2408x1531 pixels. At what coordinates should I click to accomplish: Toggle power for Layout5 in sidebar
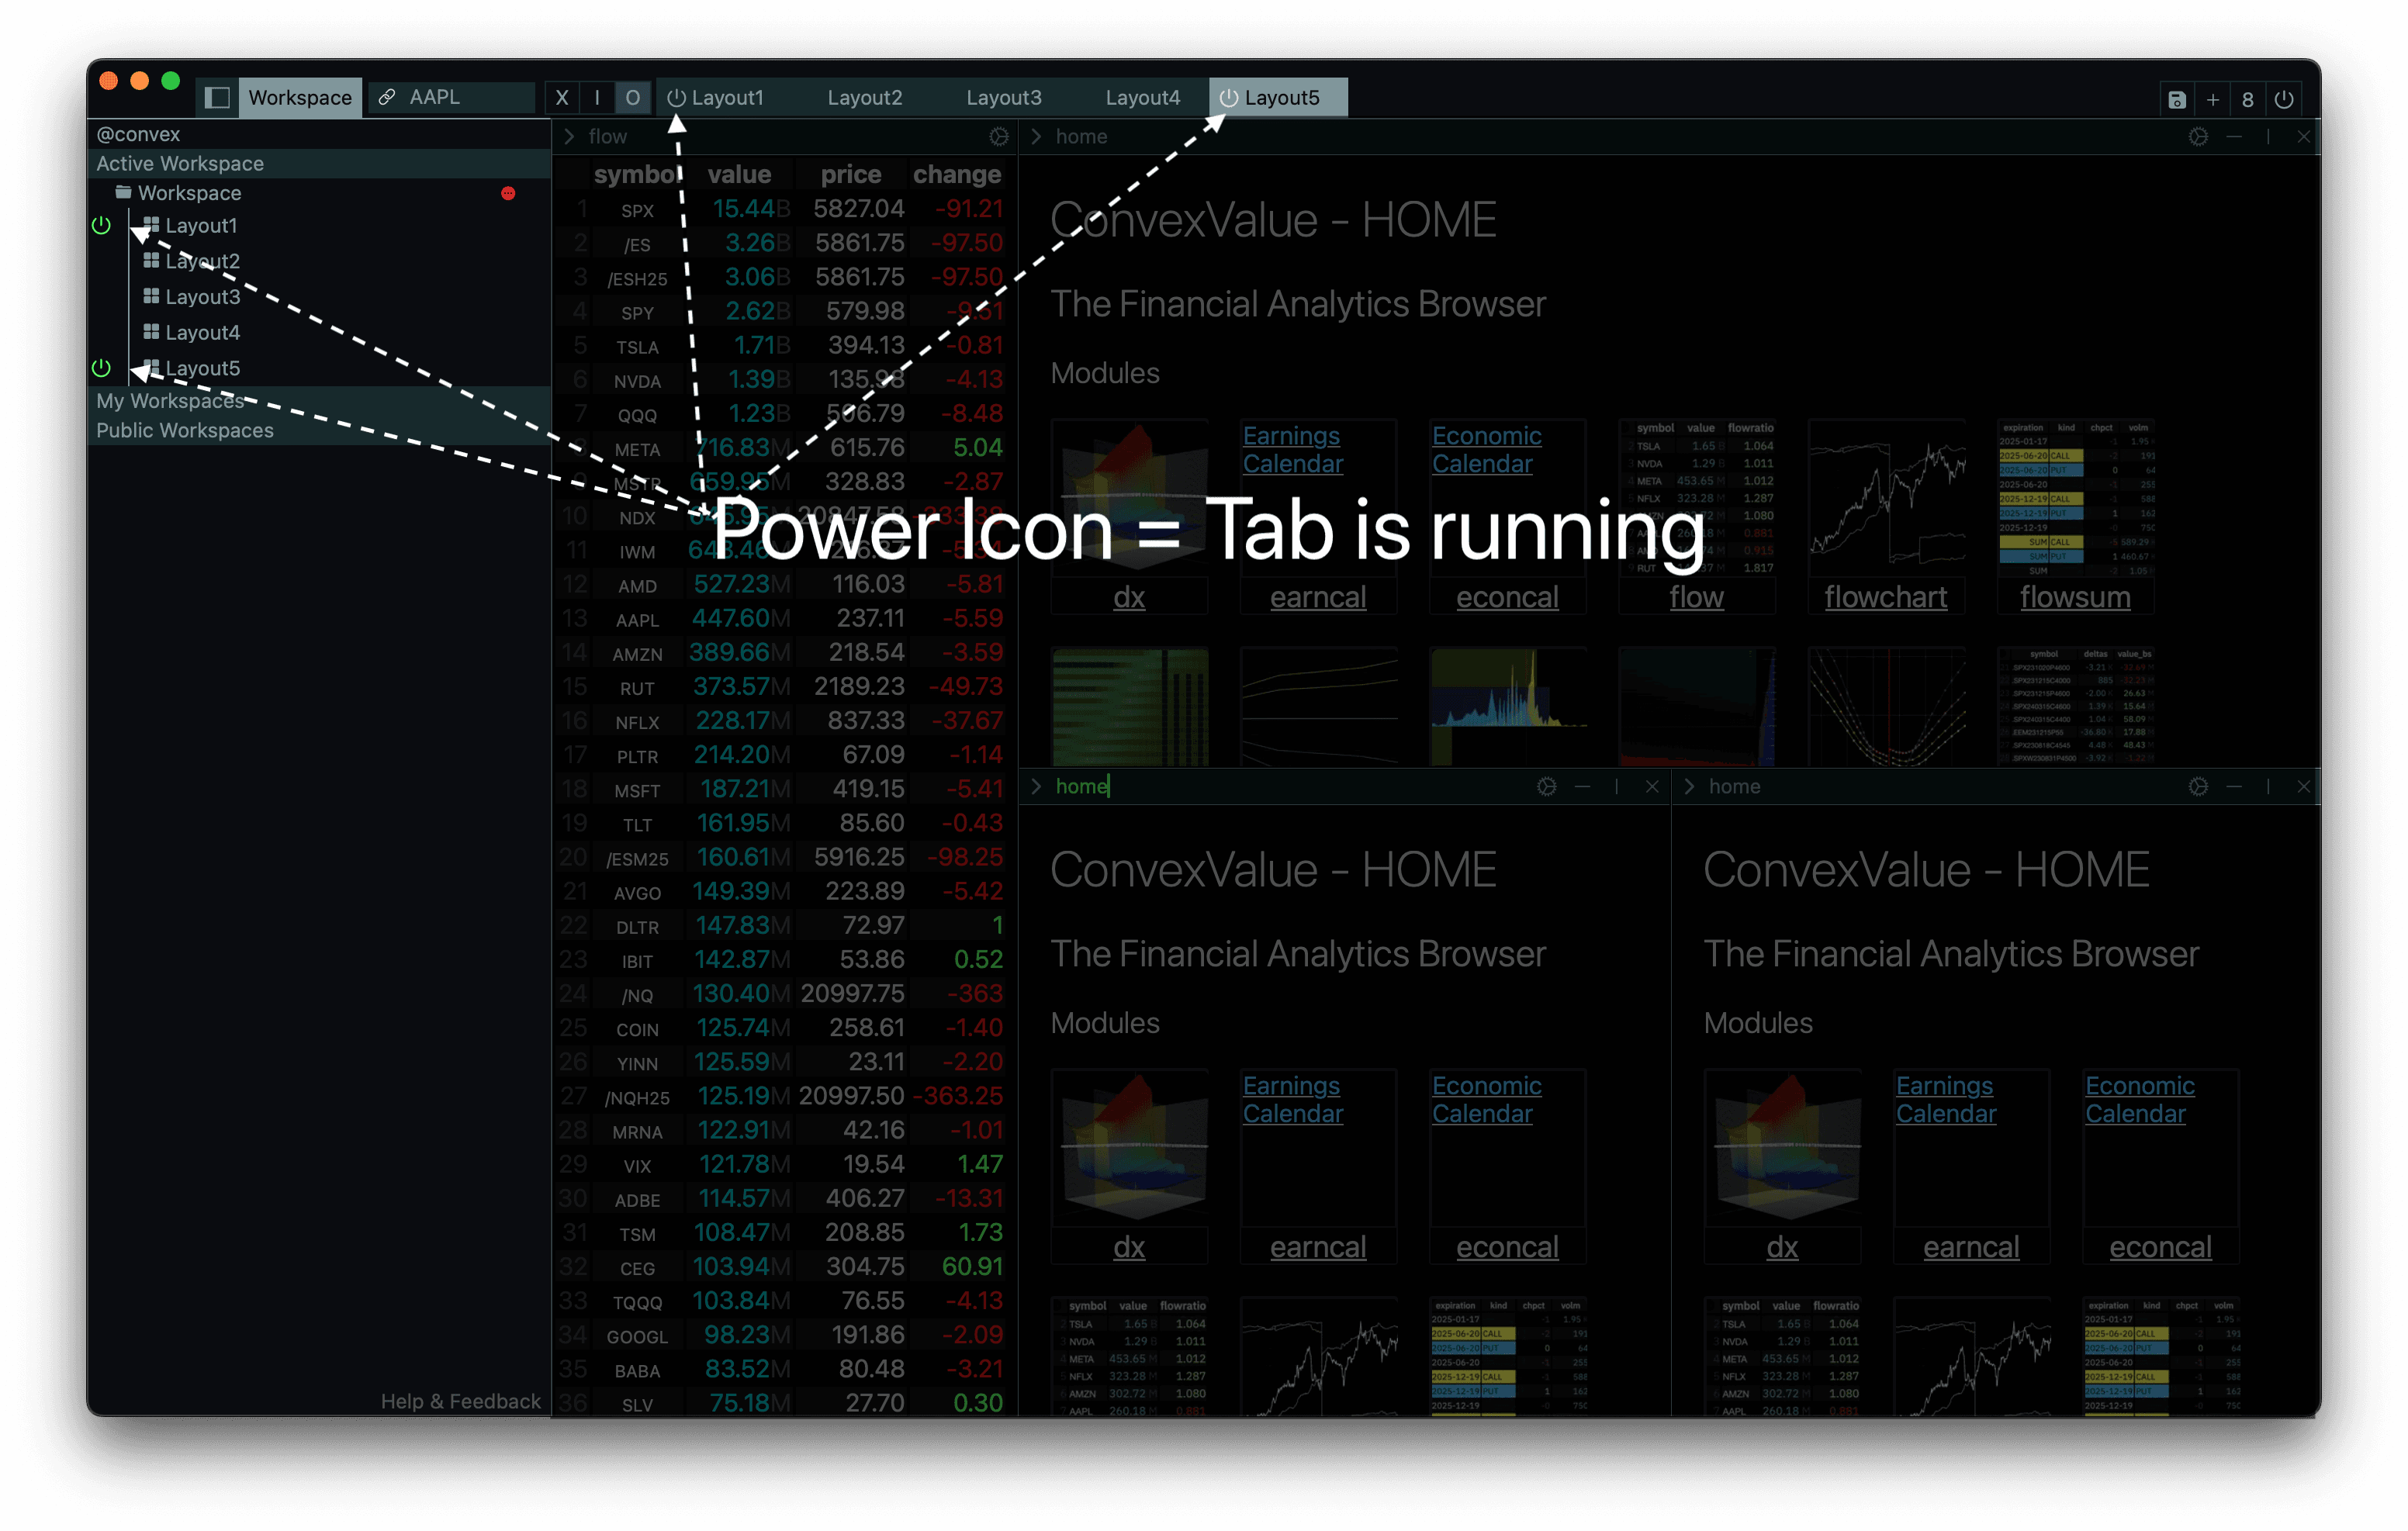tap(101, 367)
